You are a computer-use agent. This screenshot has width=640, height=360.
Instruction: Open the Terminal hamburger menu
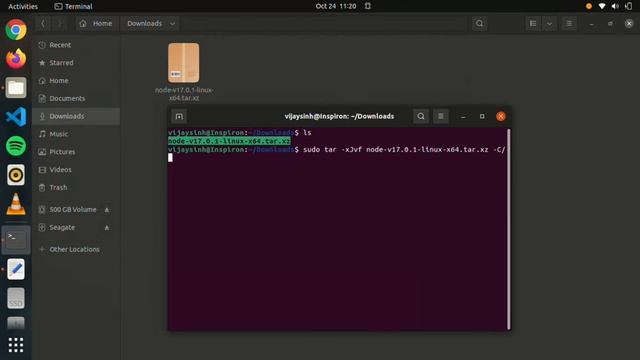point(441,116)
